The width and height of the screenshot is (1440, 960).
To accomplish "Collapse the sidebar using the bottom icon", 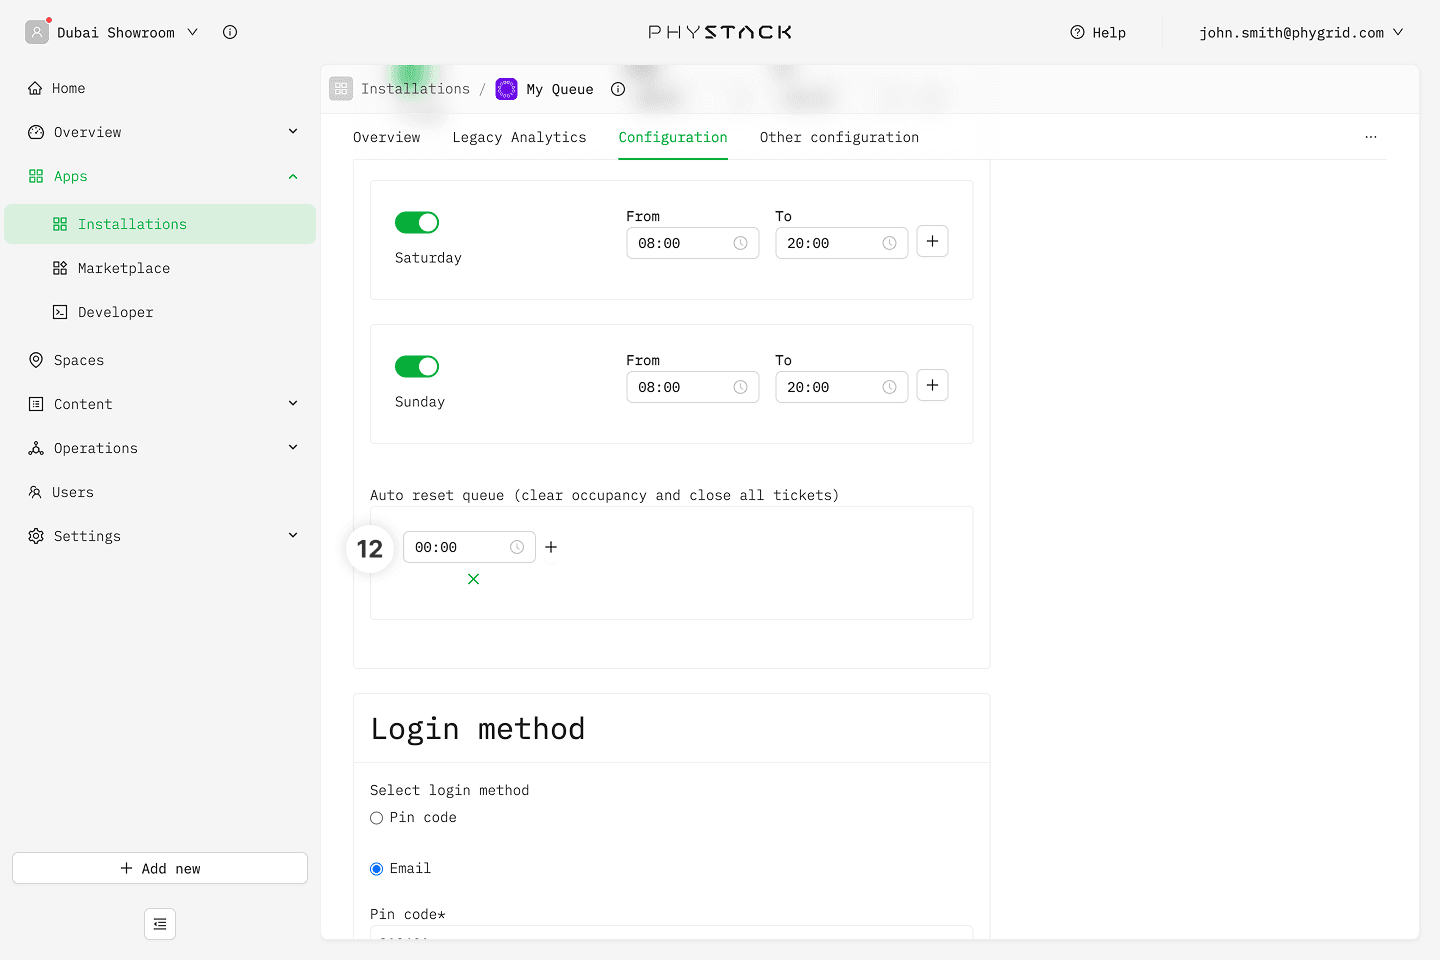I will pyautogui.click(x=160, y=924).
